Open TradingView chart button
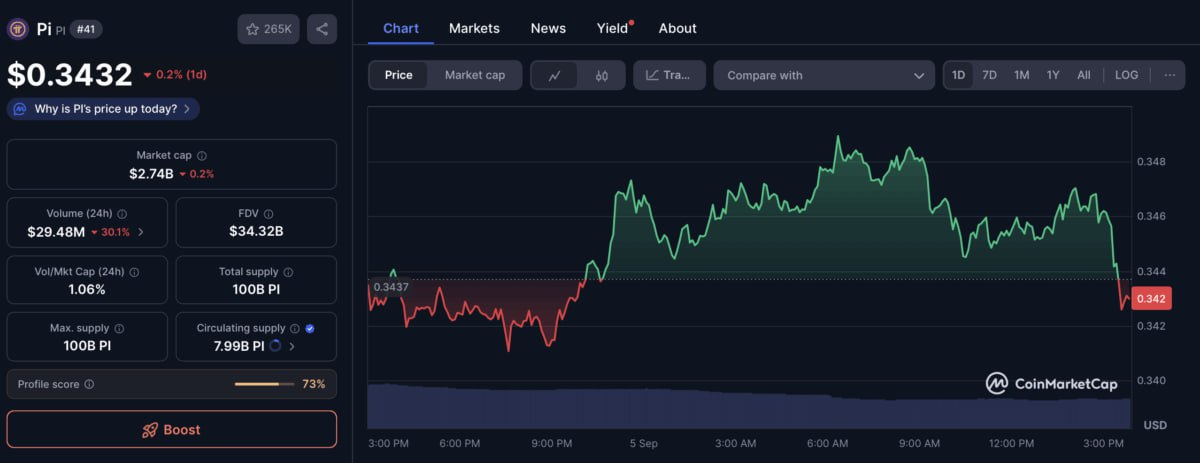Image resolution: width=1200 pixels, height=463 pixels. click(x=669, y=75)
